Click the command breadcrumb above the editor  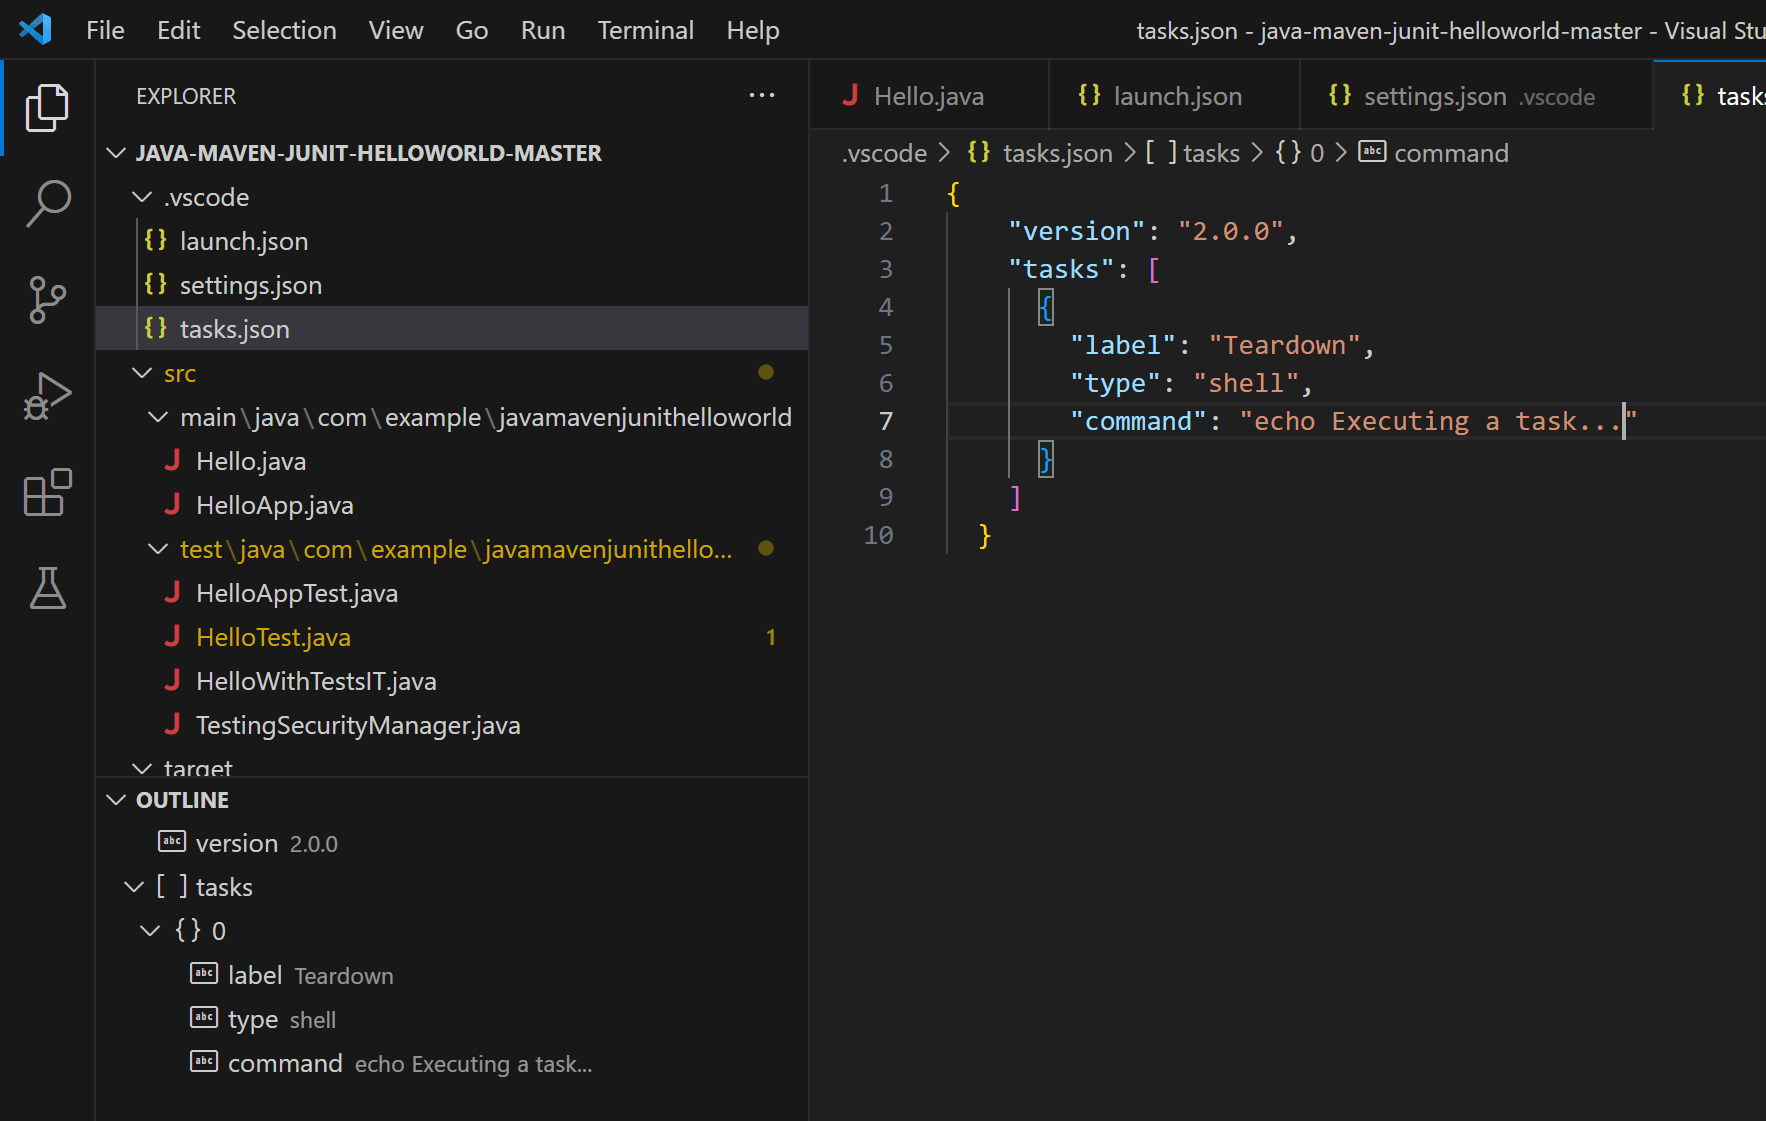[1452, 152]
